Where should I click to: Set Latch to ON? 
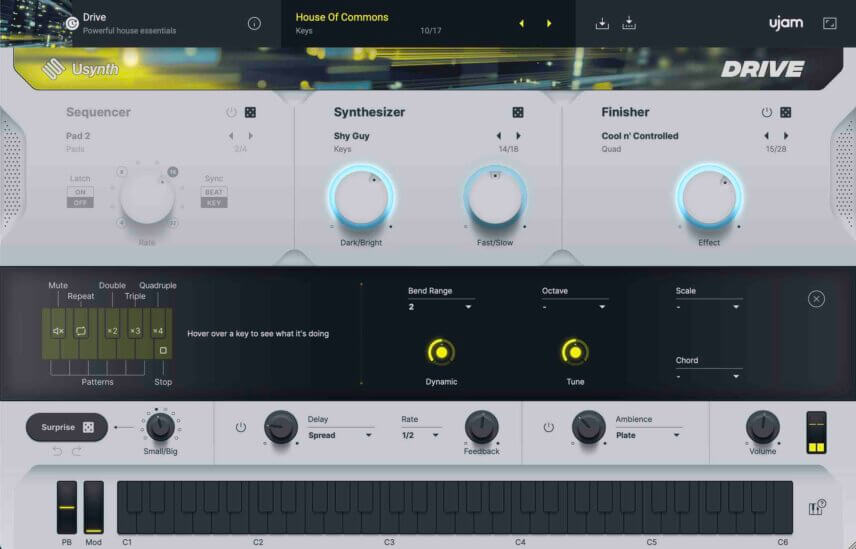coord(80,192)
